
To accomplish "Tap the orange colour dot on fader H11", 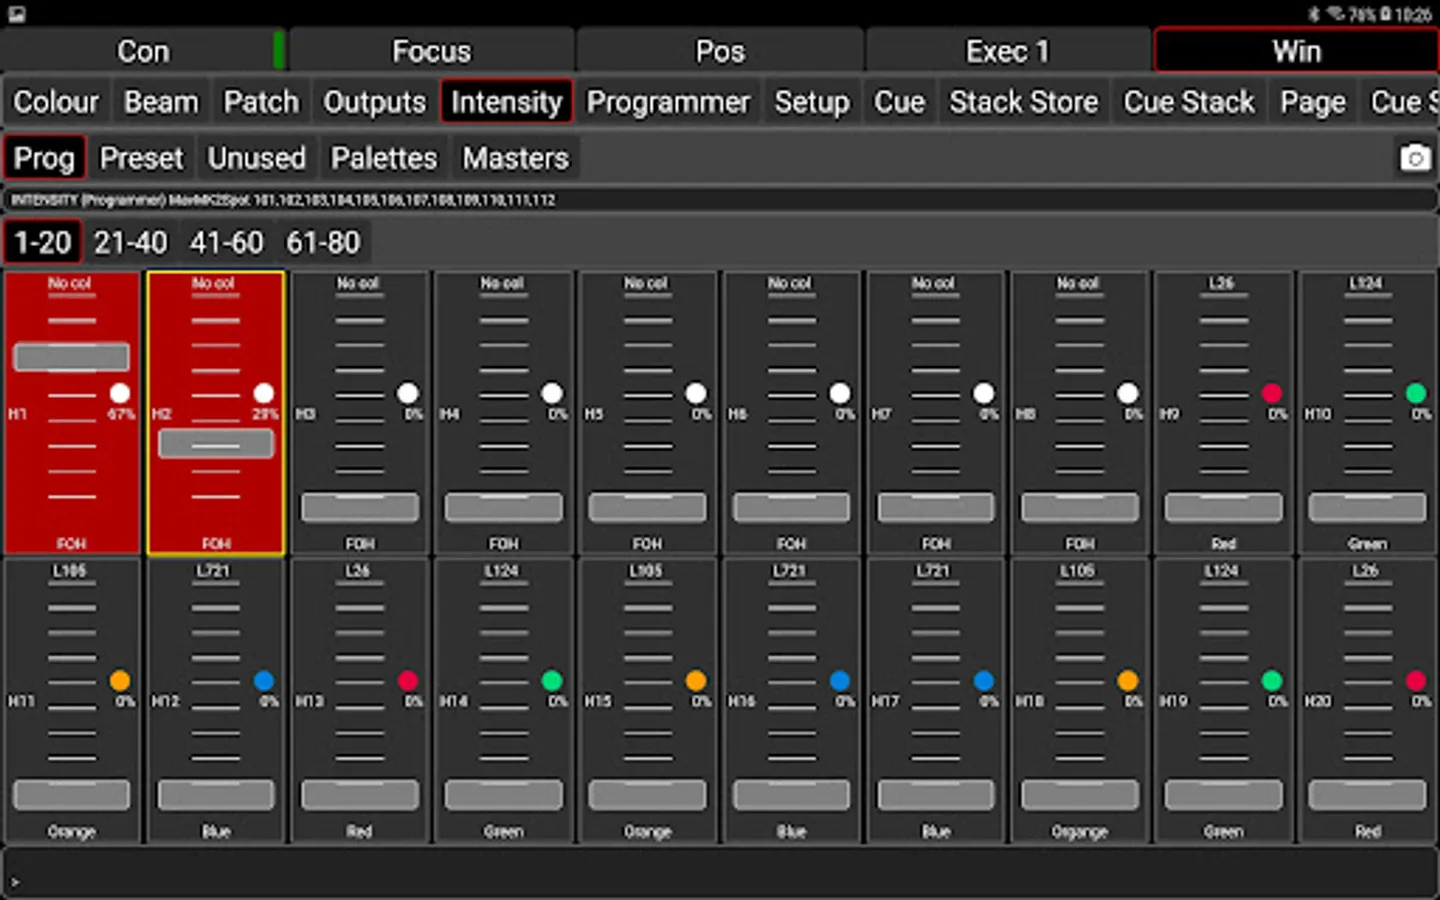I will [120, 681].
